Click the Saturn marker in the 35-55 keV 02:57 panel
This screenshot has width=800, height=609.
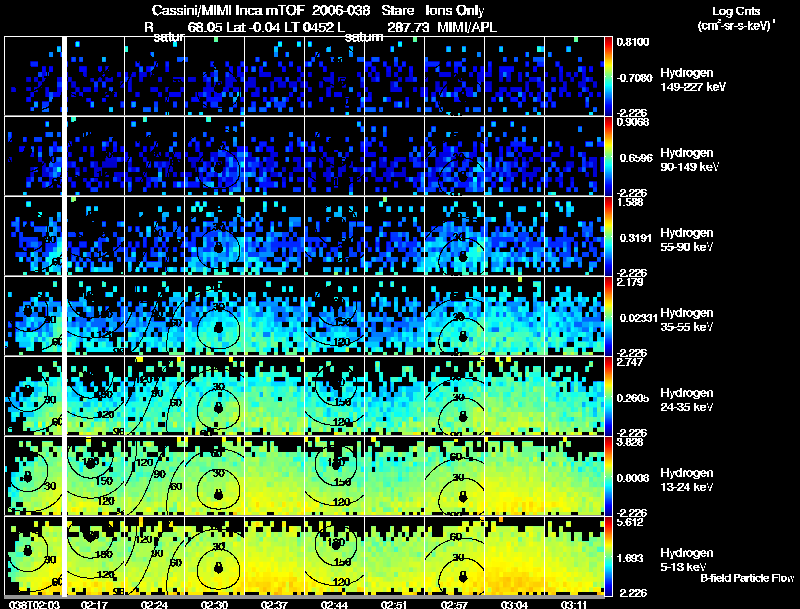[463, 336]
